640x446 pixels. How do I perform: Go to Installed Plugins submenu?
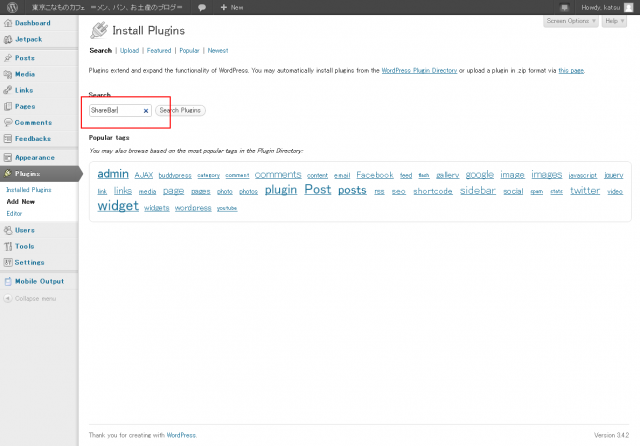(29, 190)
